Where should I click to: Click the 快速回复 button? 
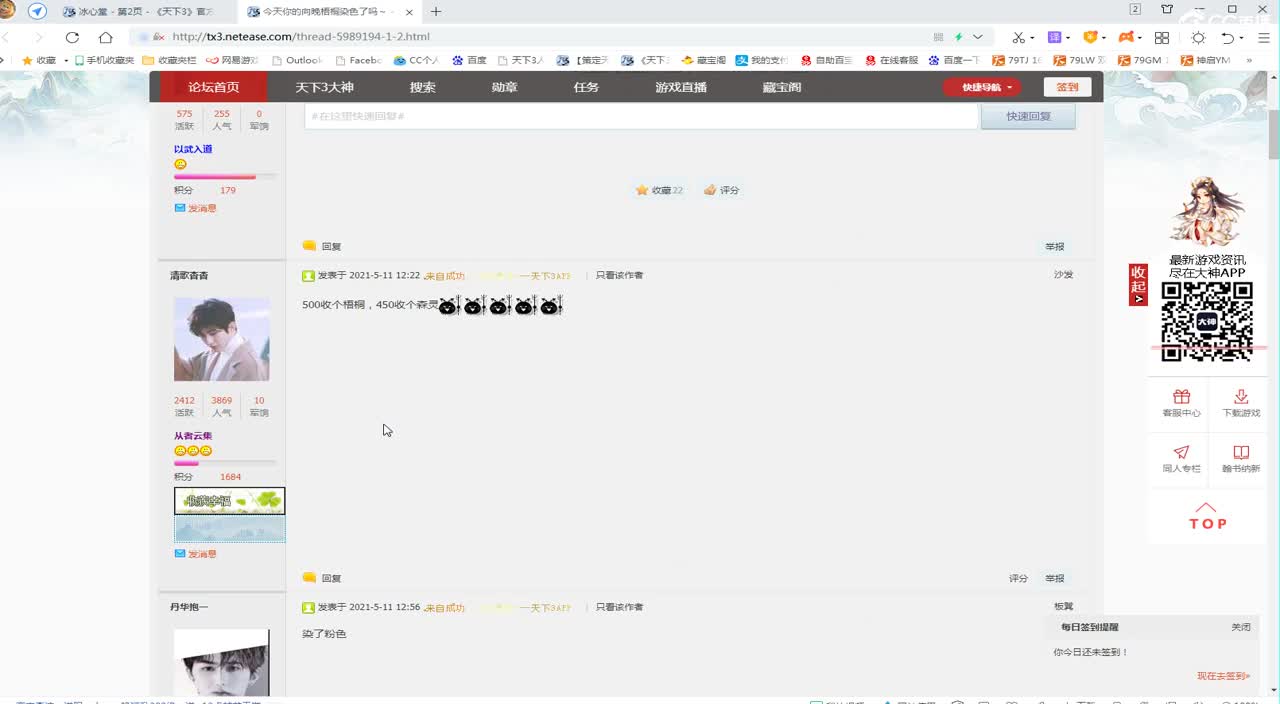tap(1027, 116)
